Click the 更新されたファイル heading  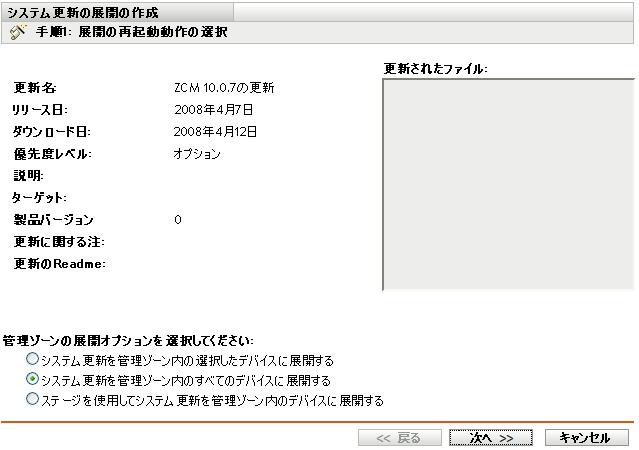pos(436,68)
